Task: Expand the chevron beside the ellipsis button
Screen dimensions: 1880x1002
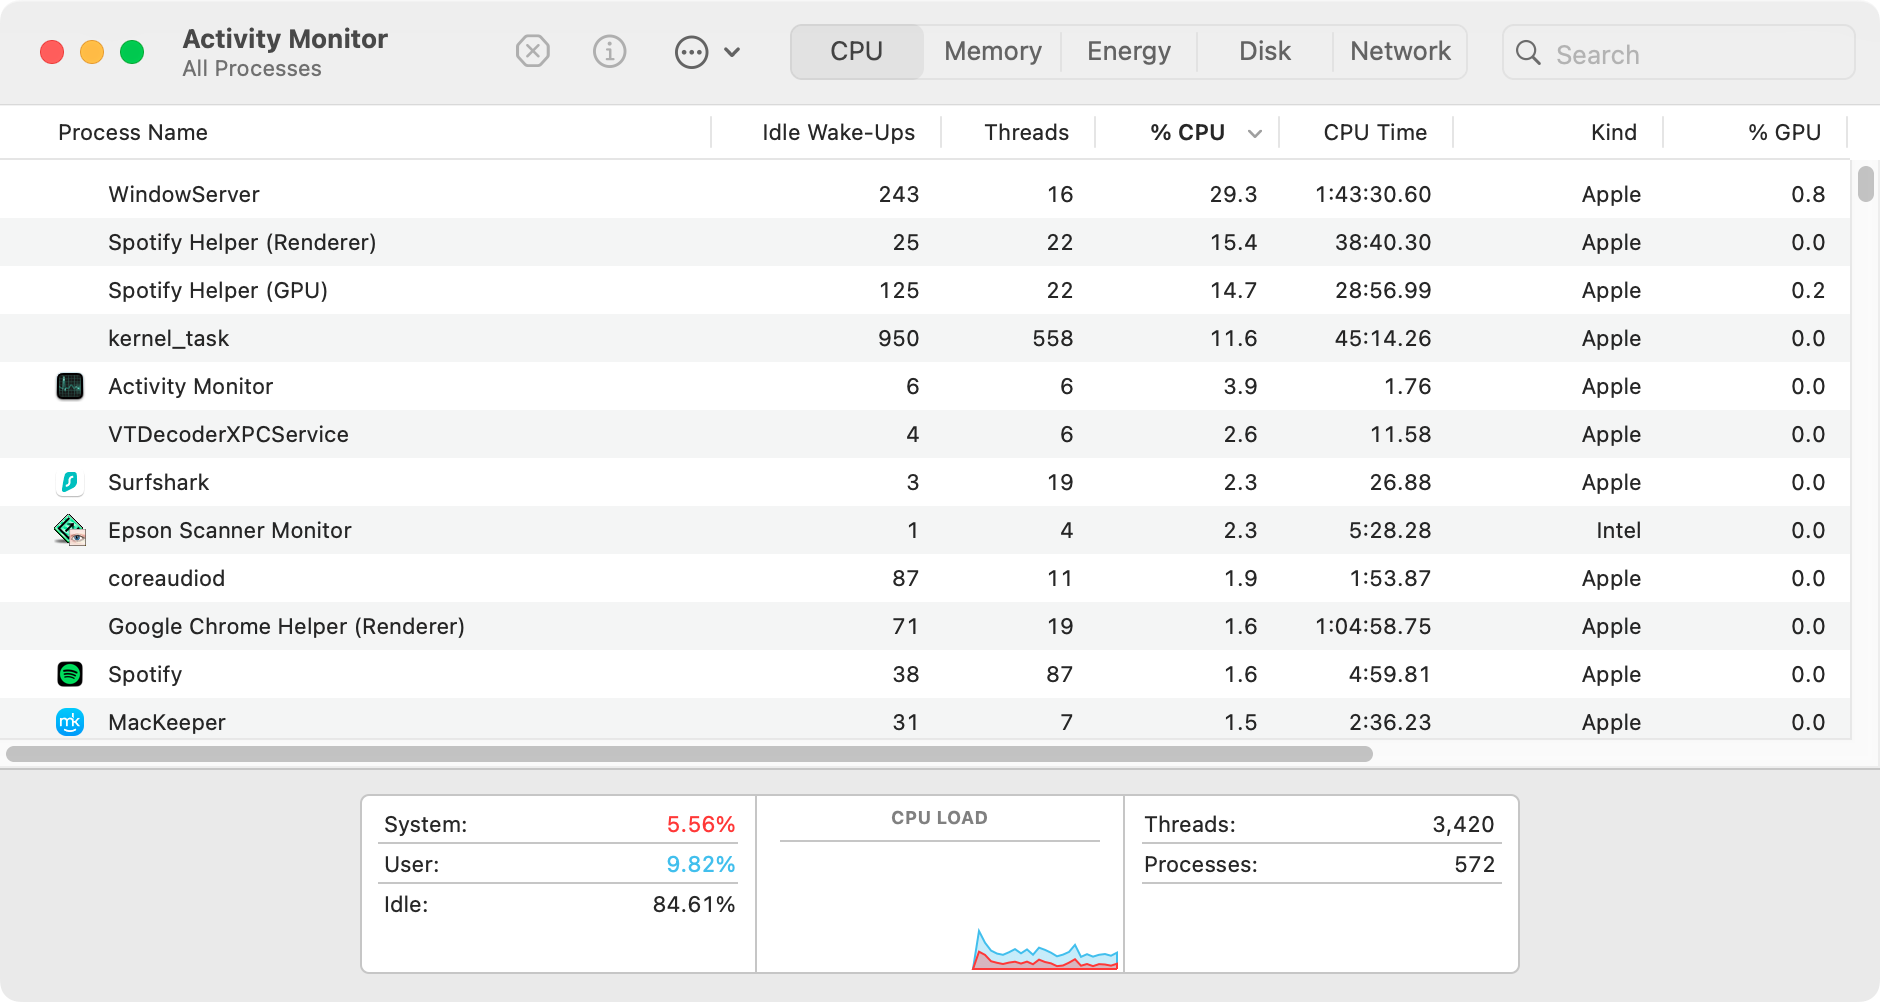Action: pos(735,52)
